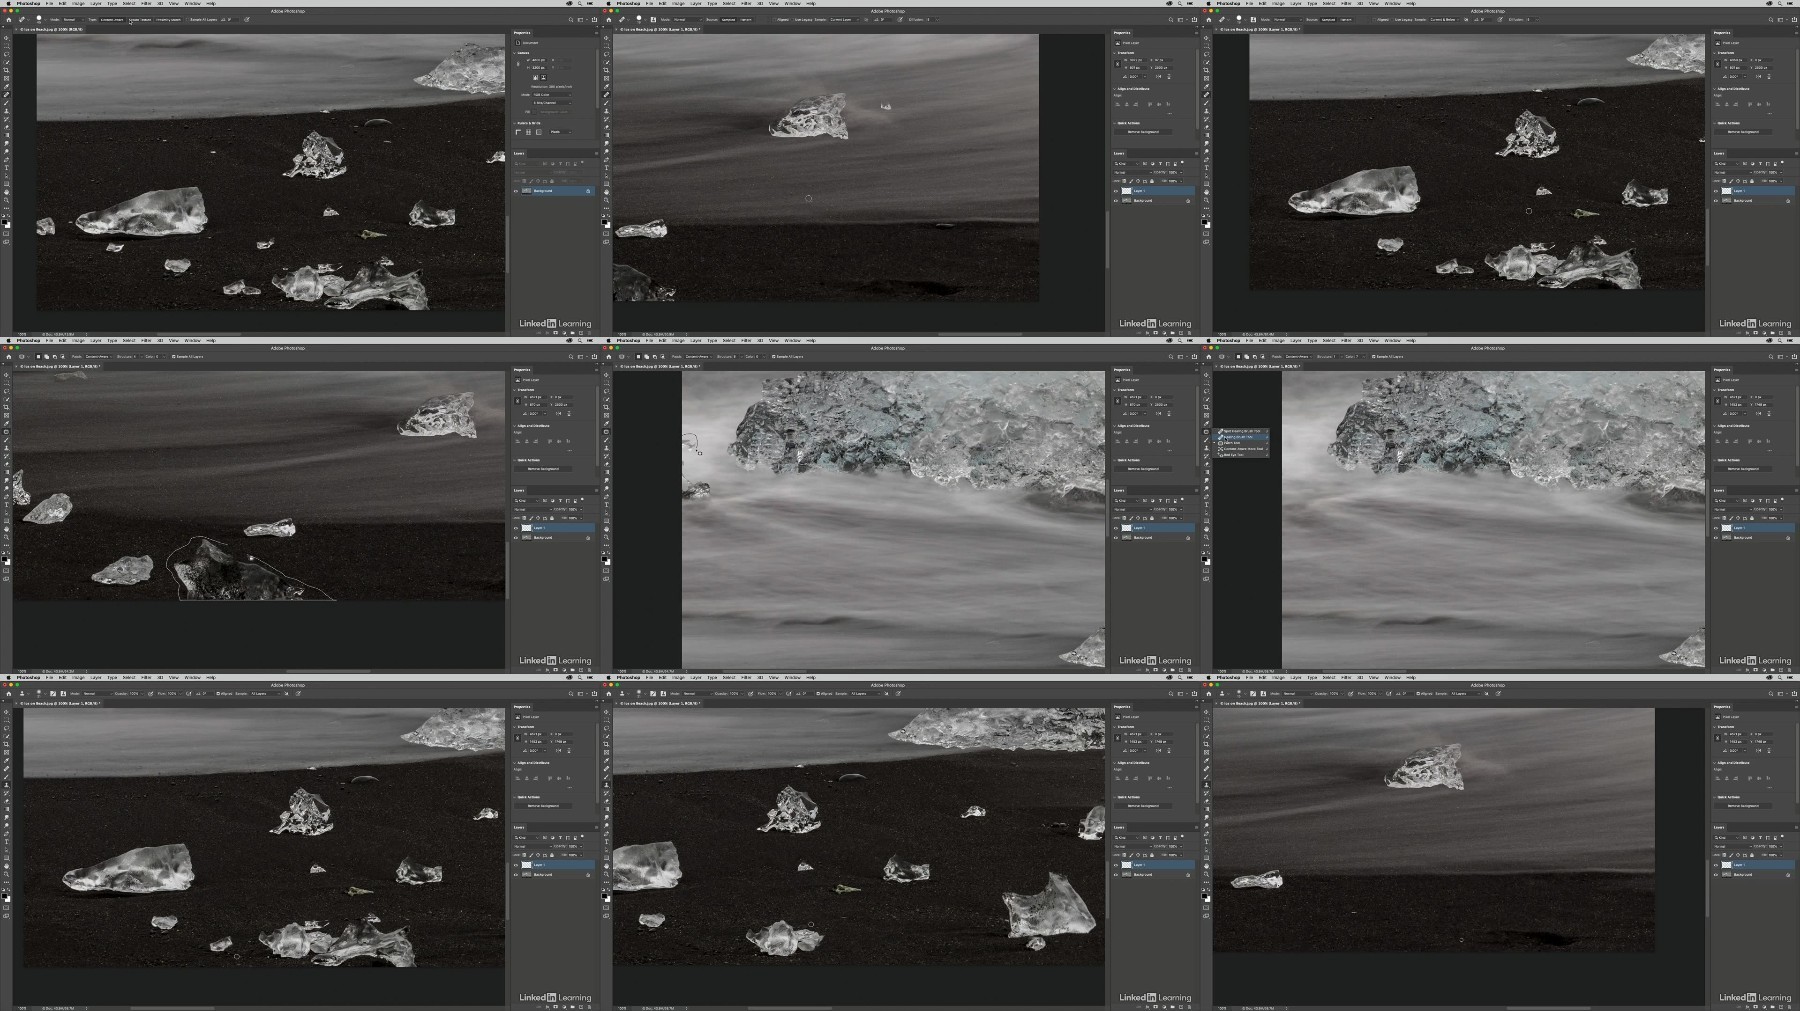
Task: Choose Content-Aware Move Tool in flyout
Action: click(1241, 449)
